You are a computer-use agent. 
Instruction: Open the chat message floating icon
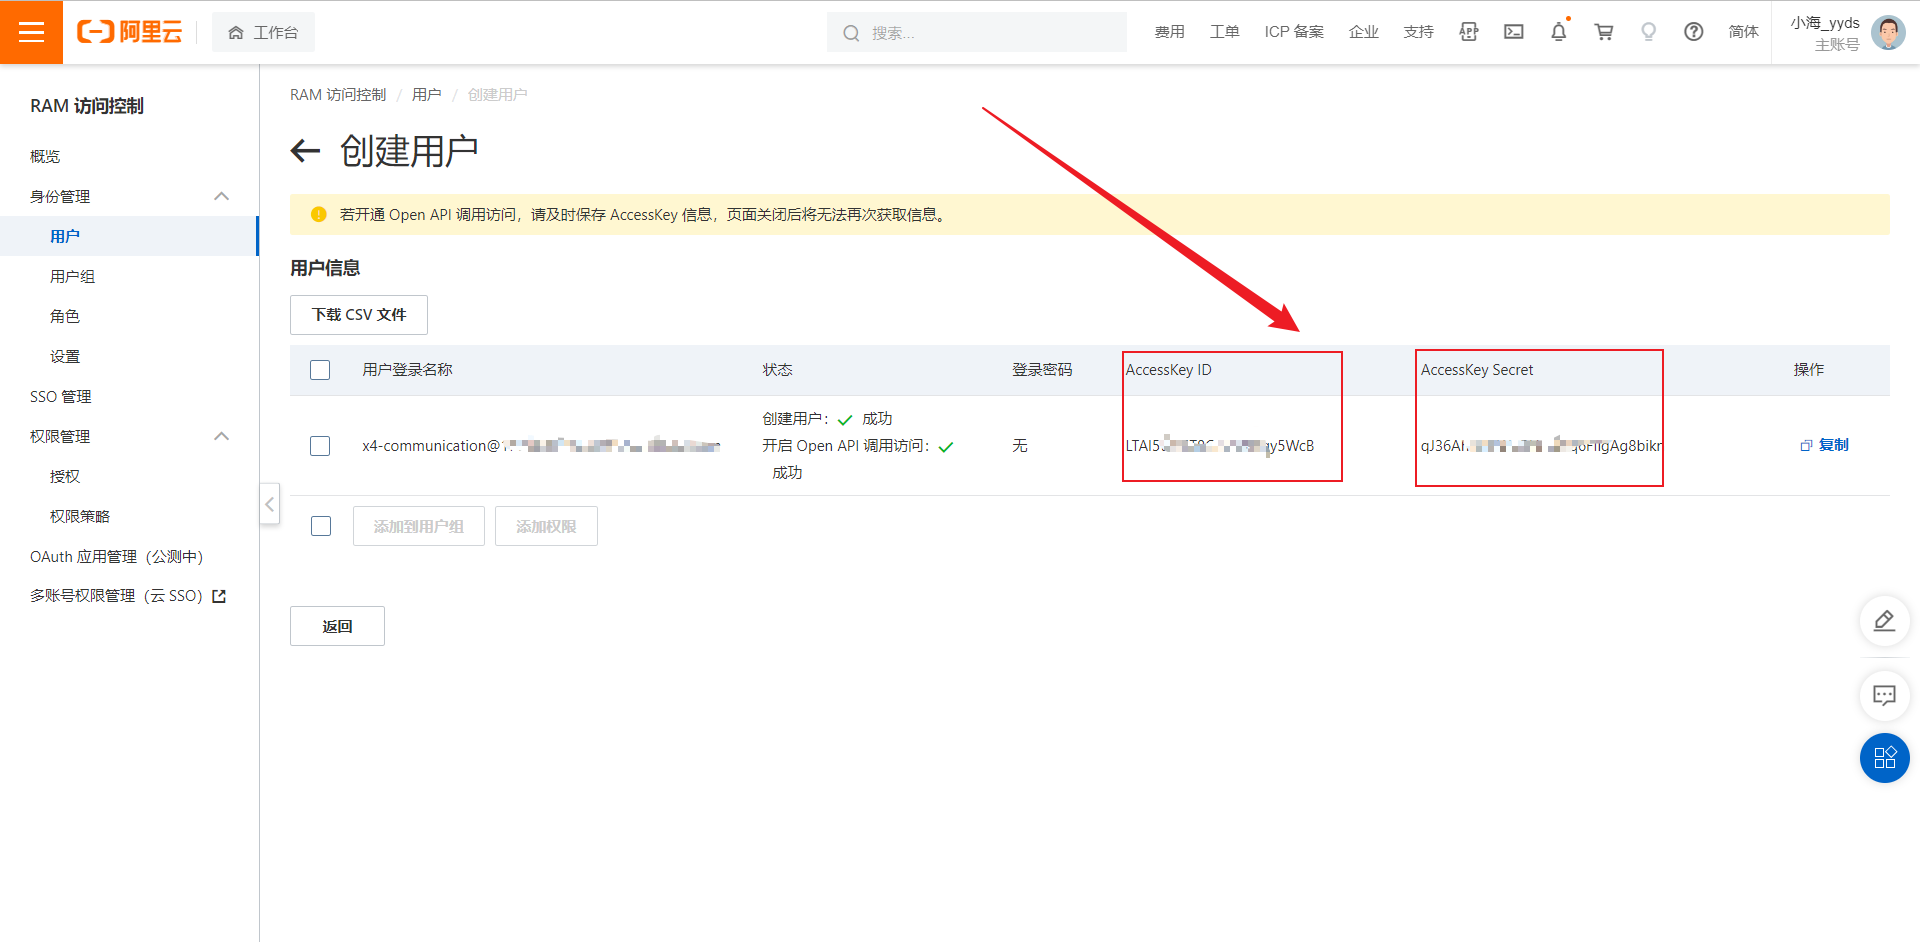(1885, 696)
